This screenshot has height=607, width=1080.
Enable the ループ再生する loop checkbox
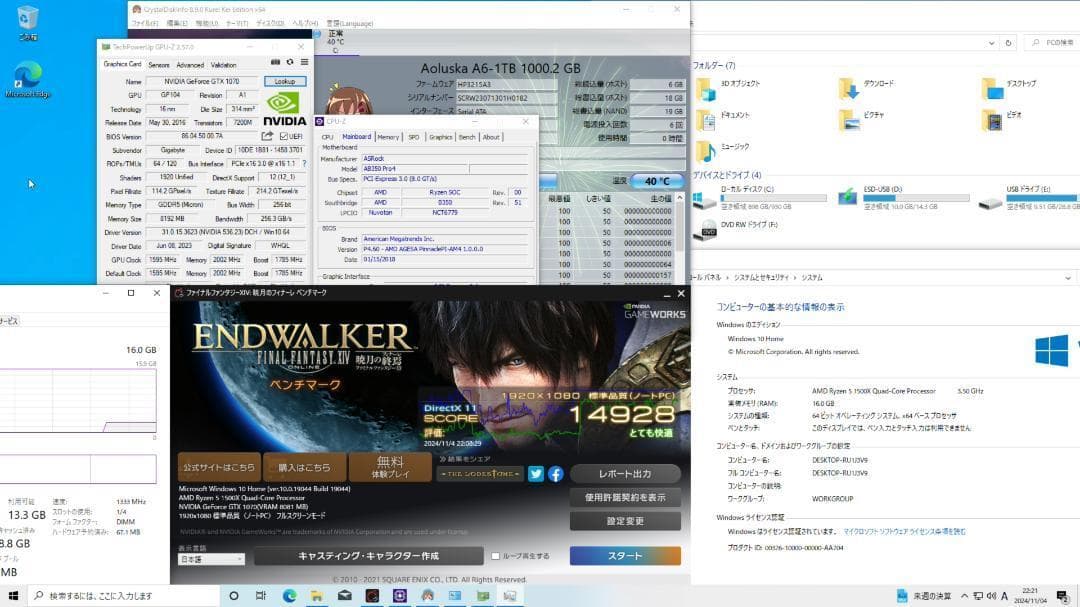pos(496,557)
